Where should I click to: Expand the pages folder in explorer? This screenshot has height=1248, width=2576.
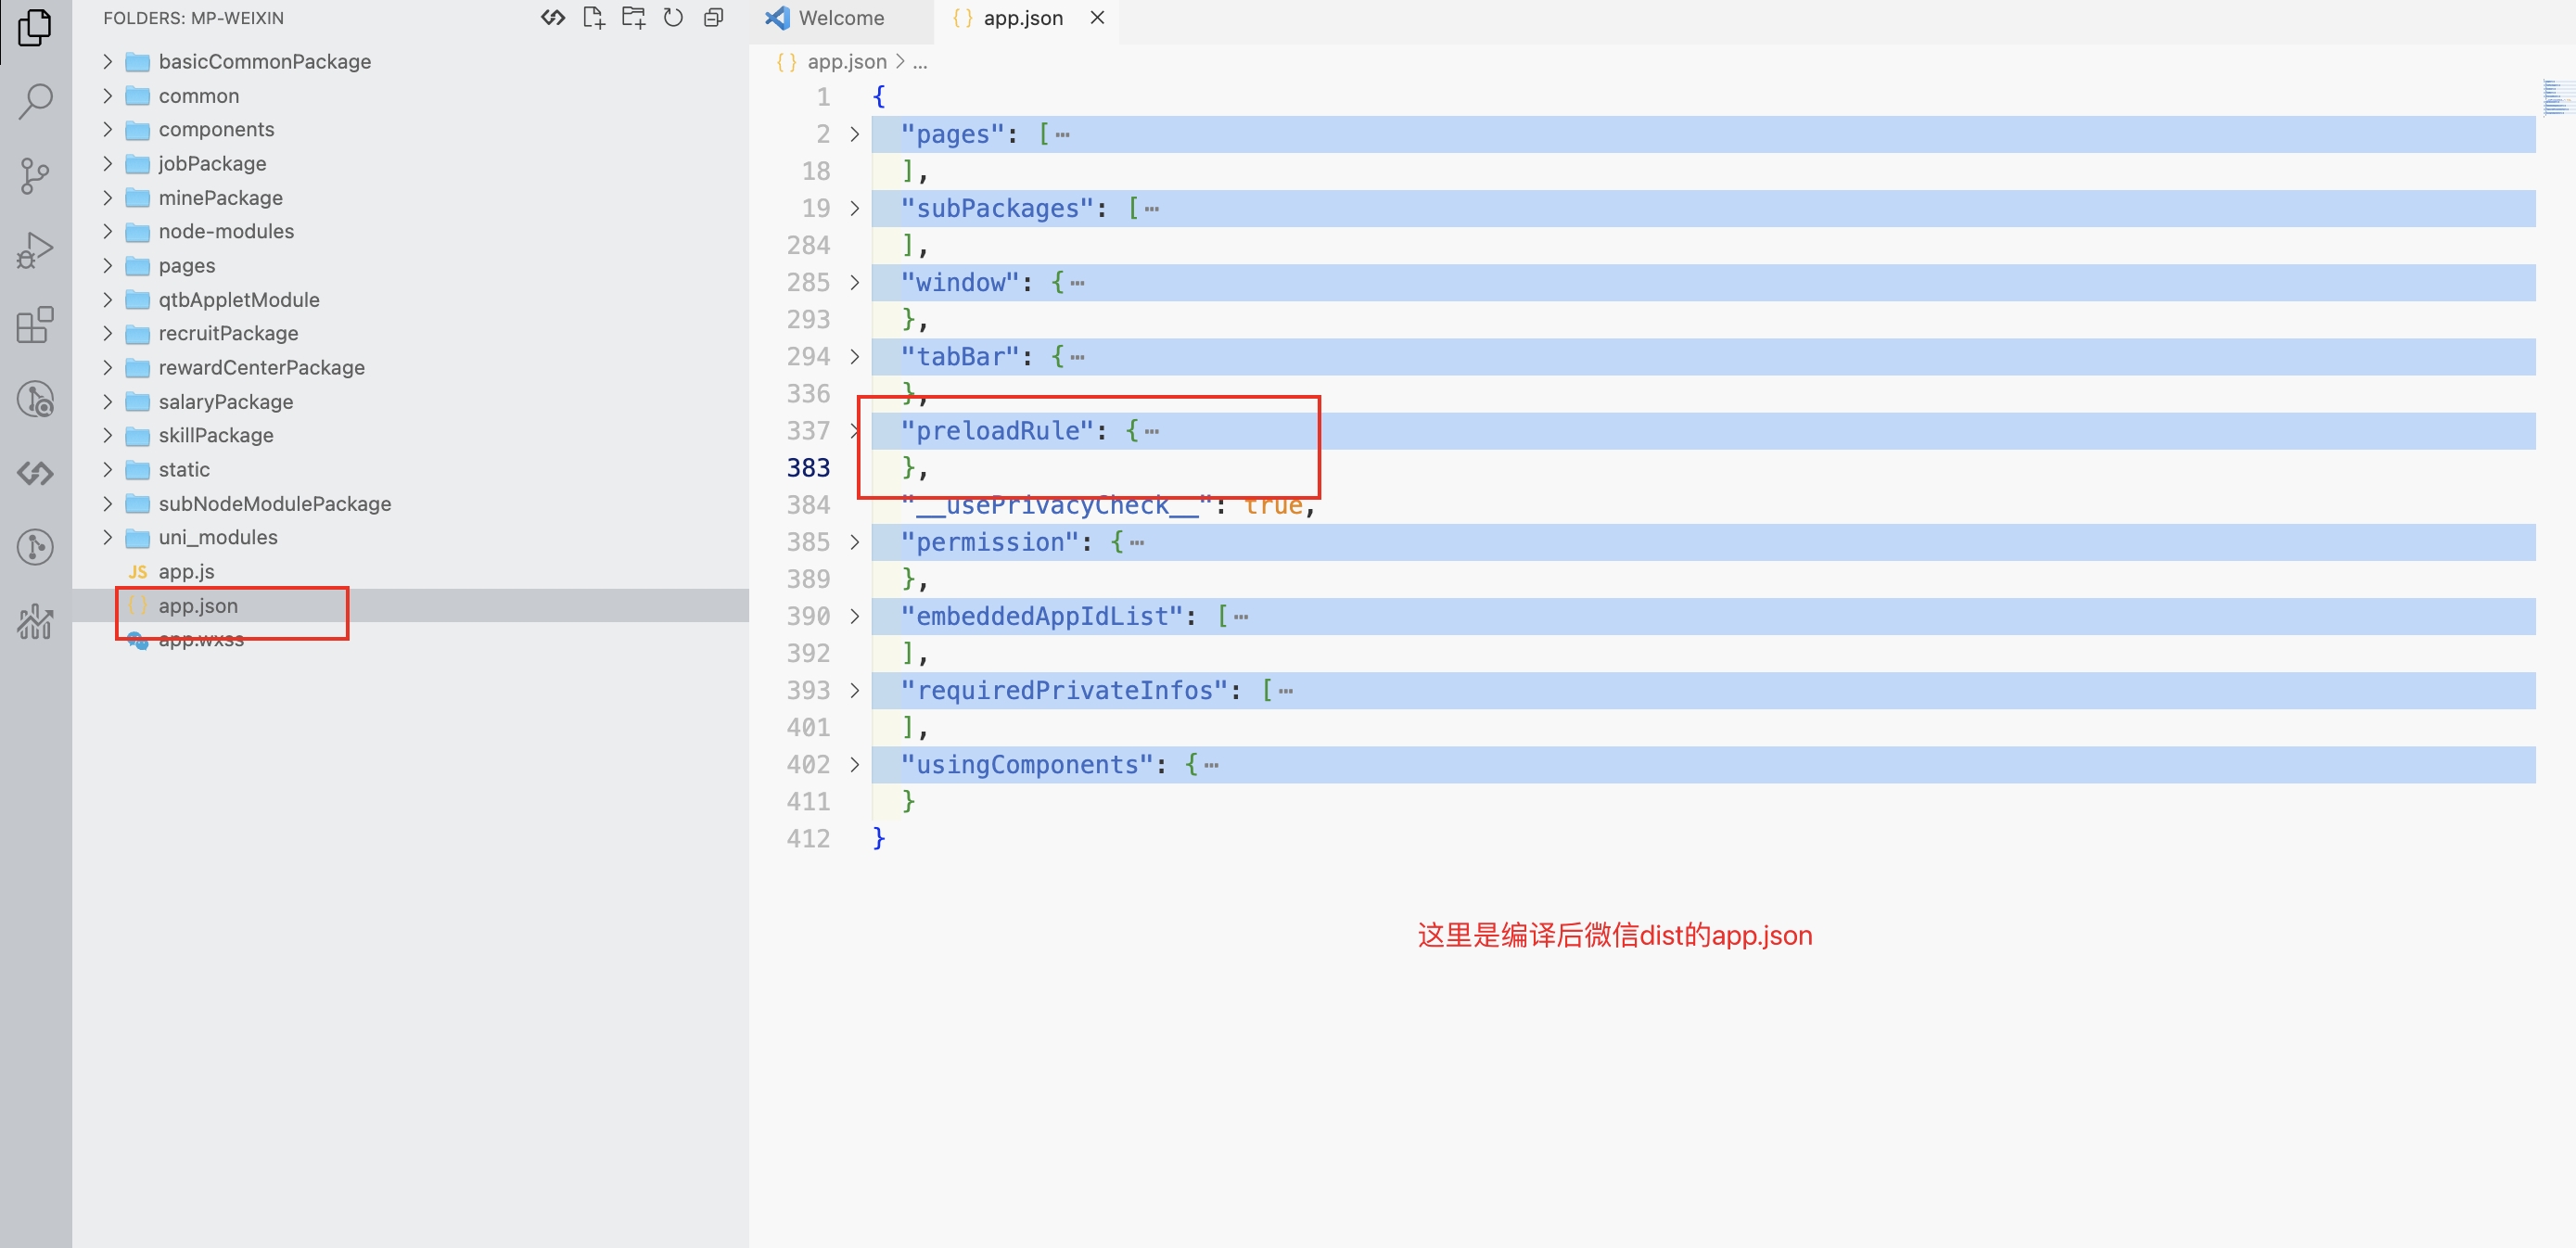pos(108,265)
